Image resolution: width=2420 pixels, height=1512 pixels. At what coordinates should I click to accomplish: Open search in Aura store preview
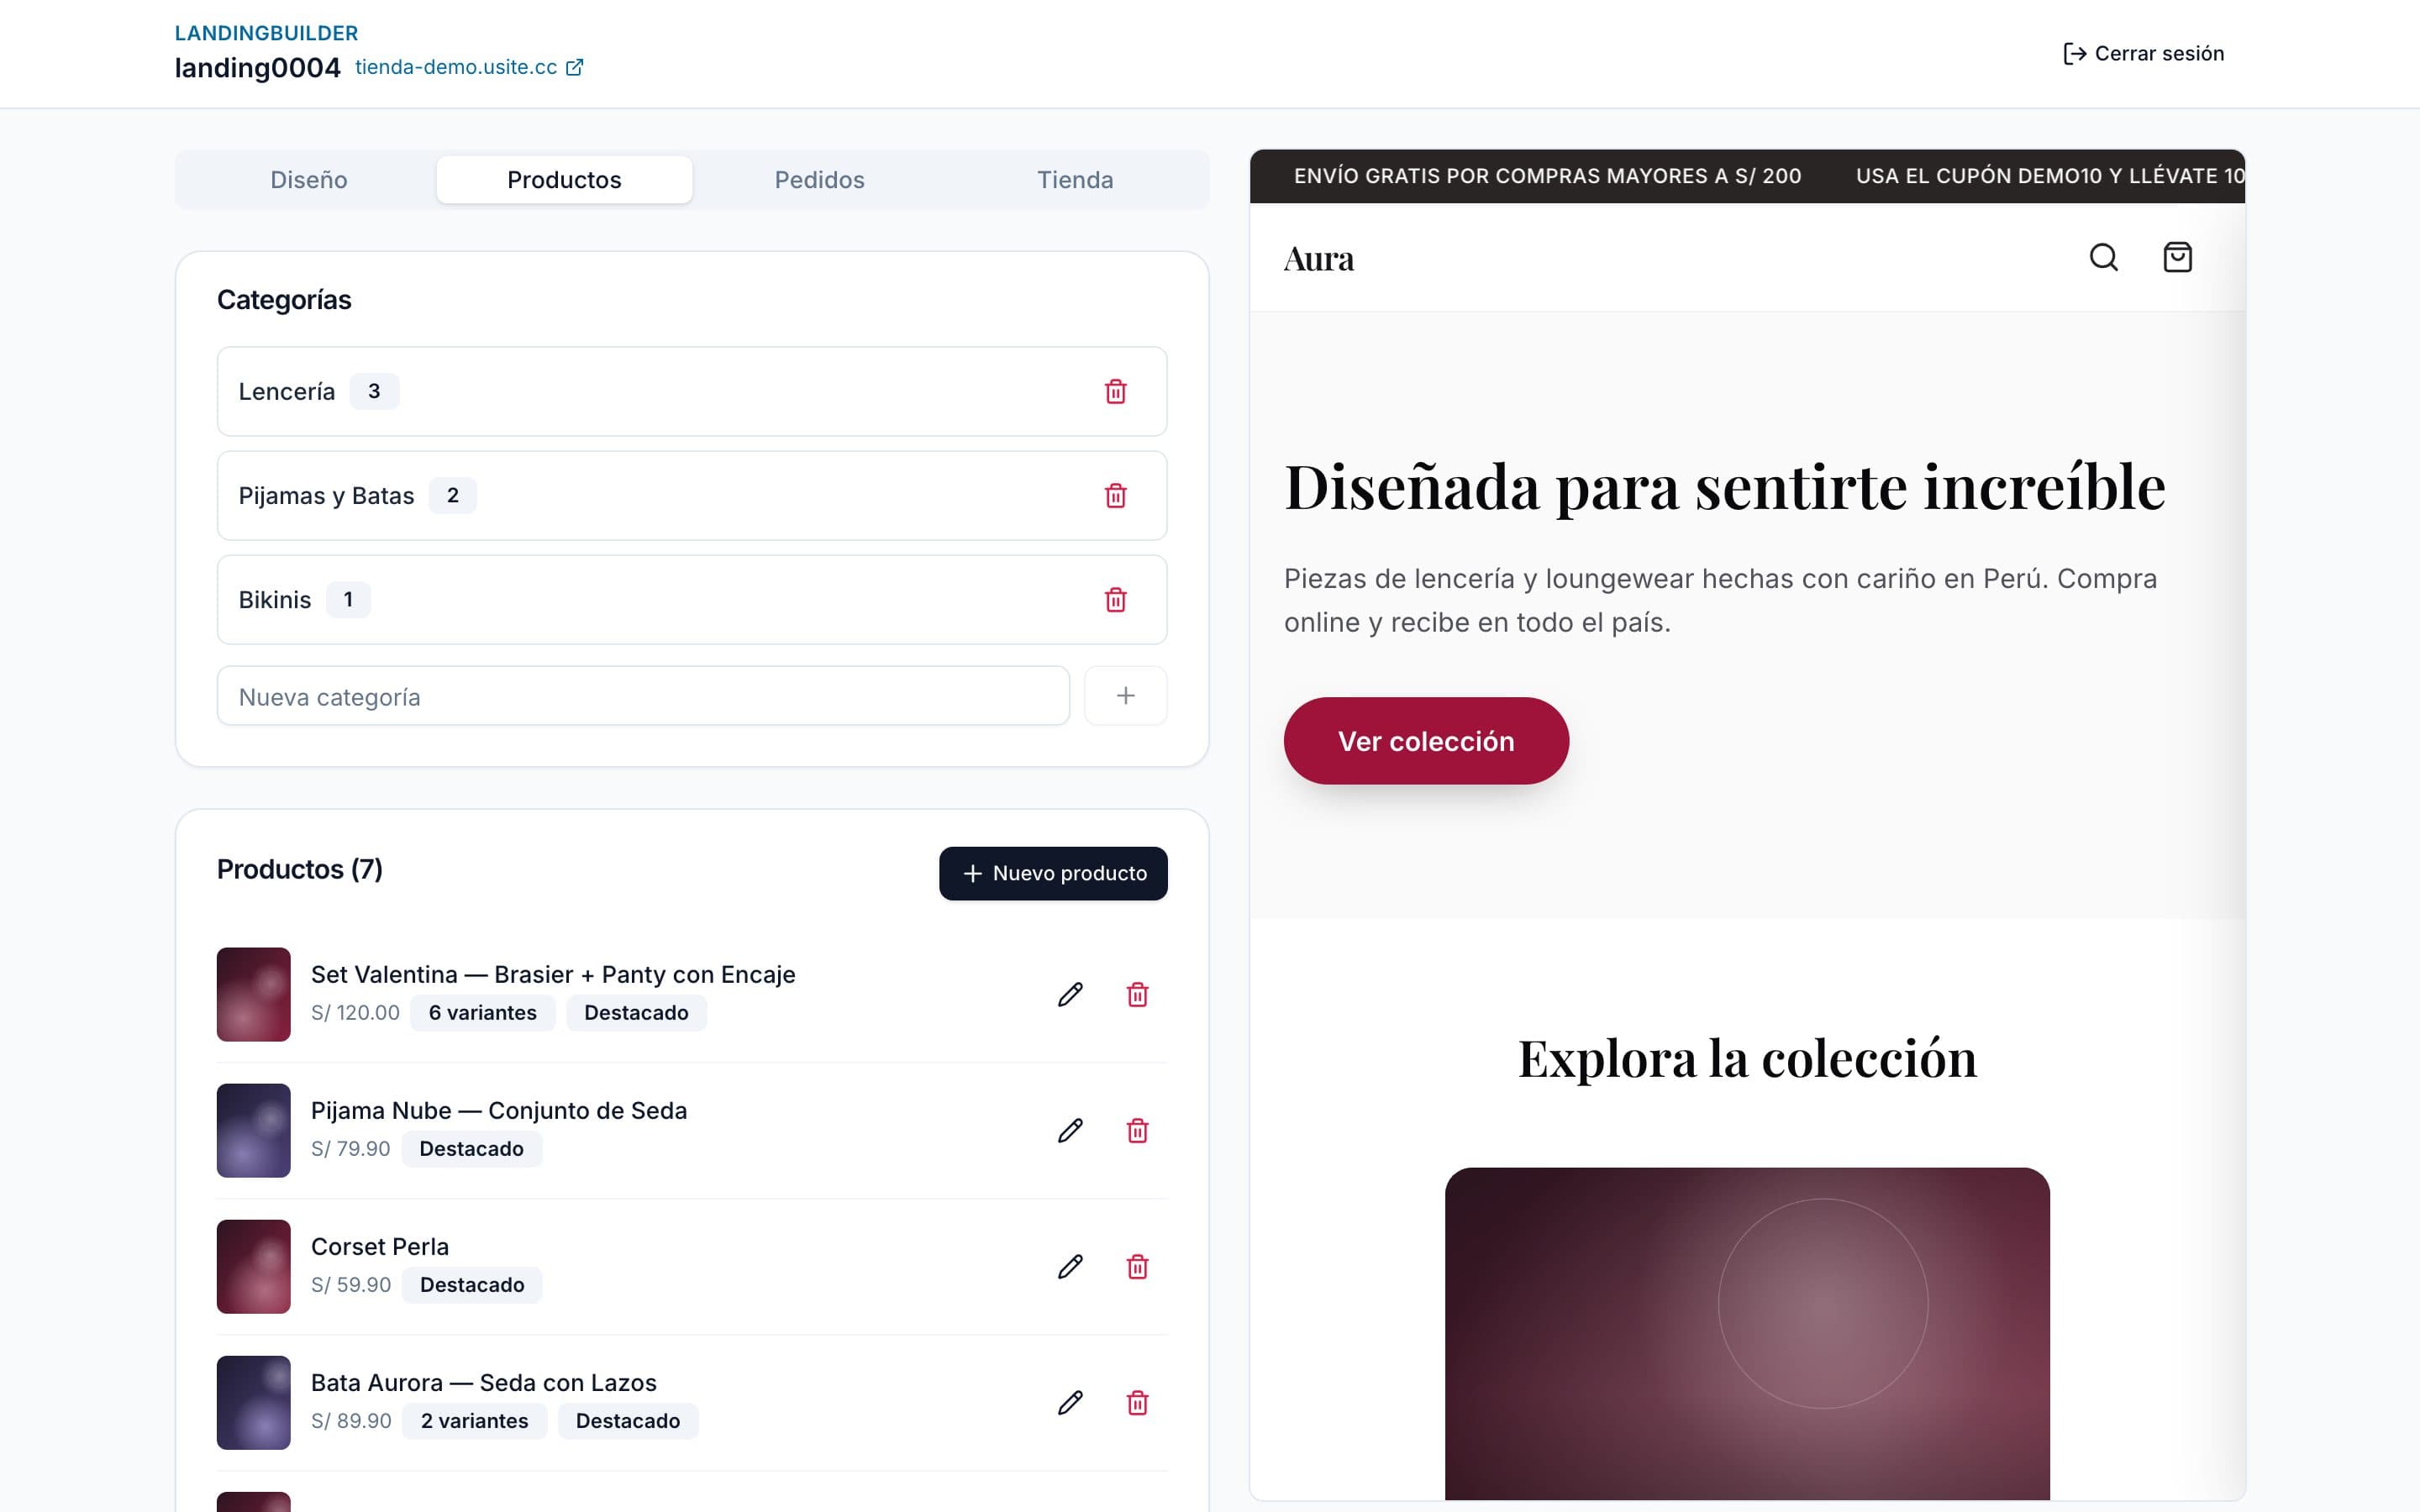tap(2103, 257)
